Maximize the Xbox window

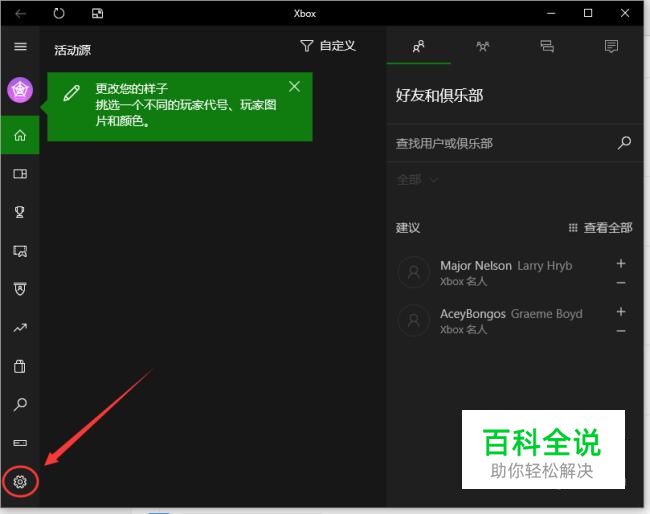tap(588, 13)
